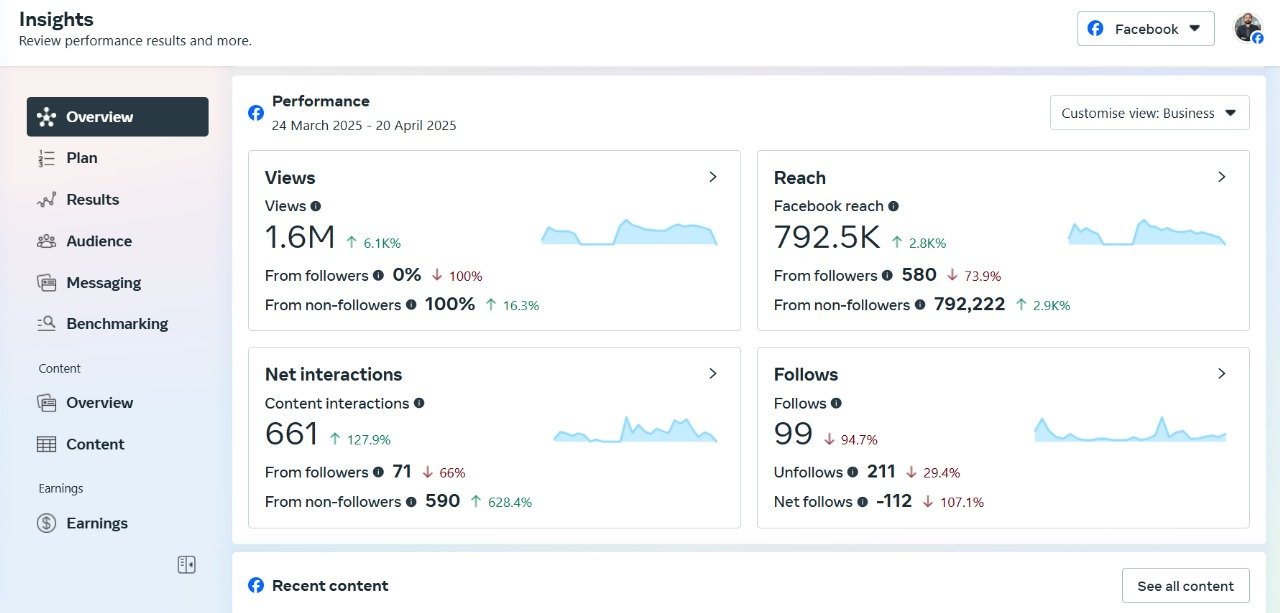The height and width of the screenshot is (613, 1280).
Task: Open Earnings in the sidebar
Action: pos(118,523)
